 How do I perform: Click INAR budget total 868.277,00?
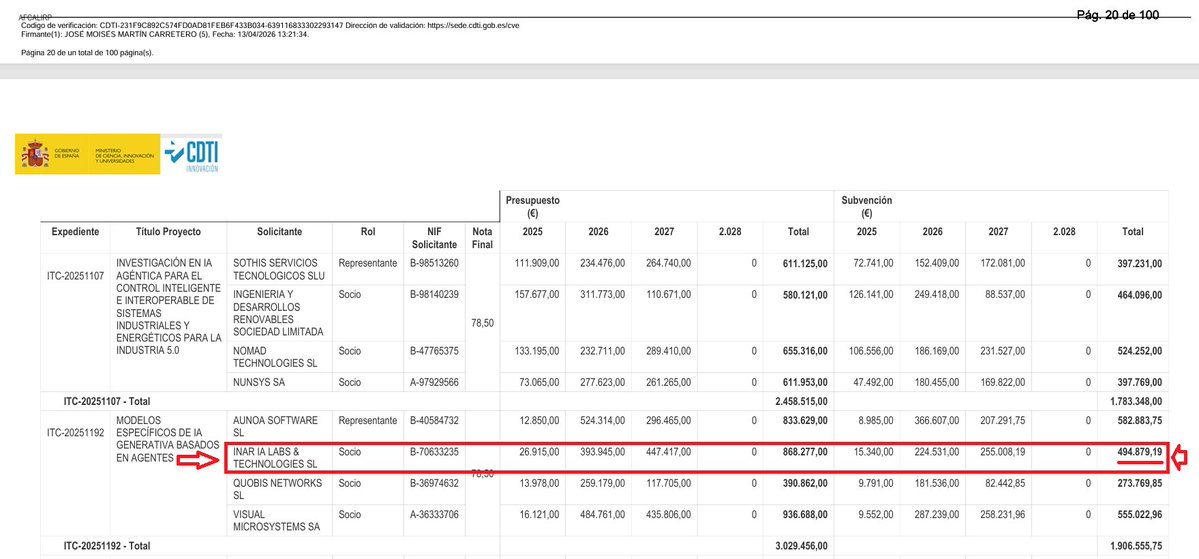(x=804, y=452)
